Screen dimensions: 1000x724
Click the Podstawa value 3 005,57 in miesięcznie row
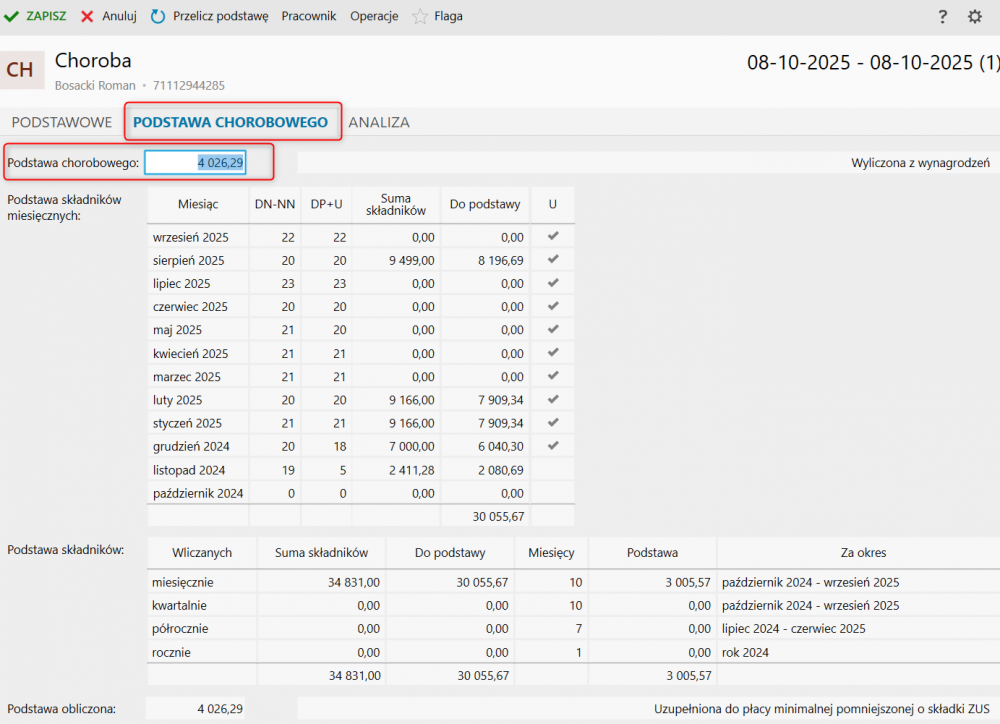(688, 582)
